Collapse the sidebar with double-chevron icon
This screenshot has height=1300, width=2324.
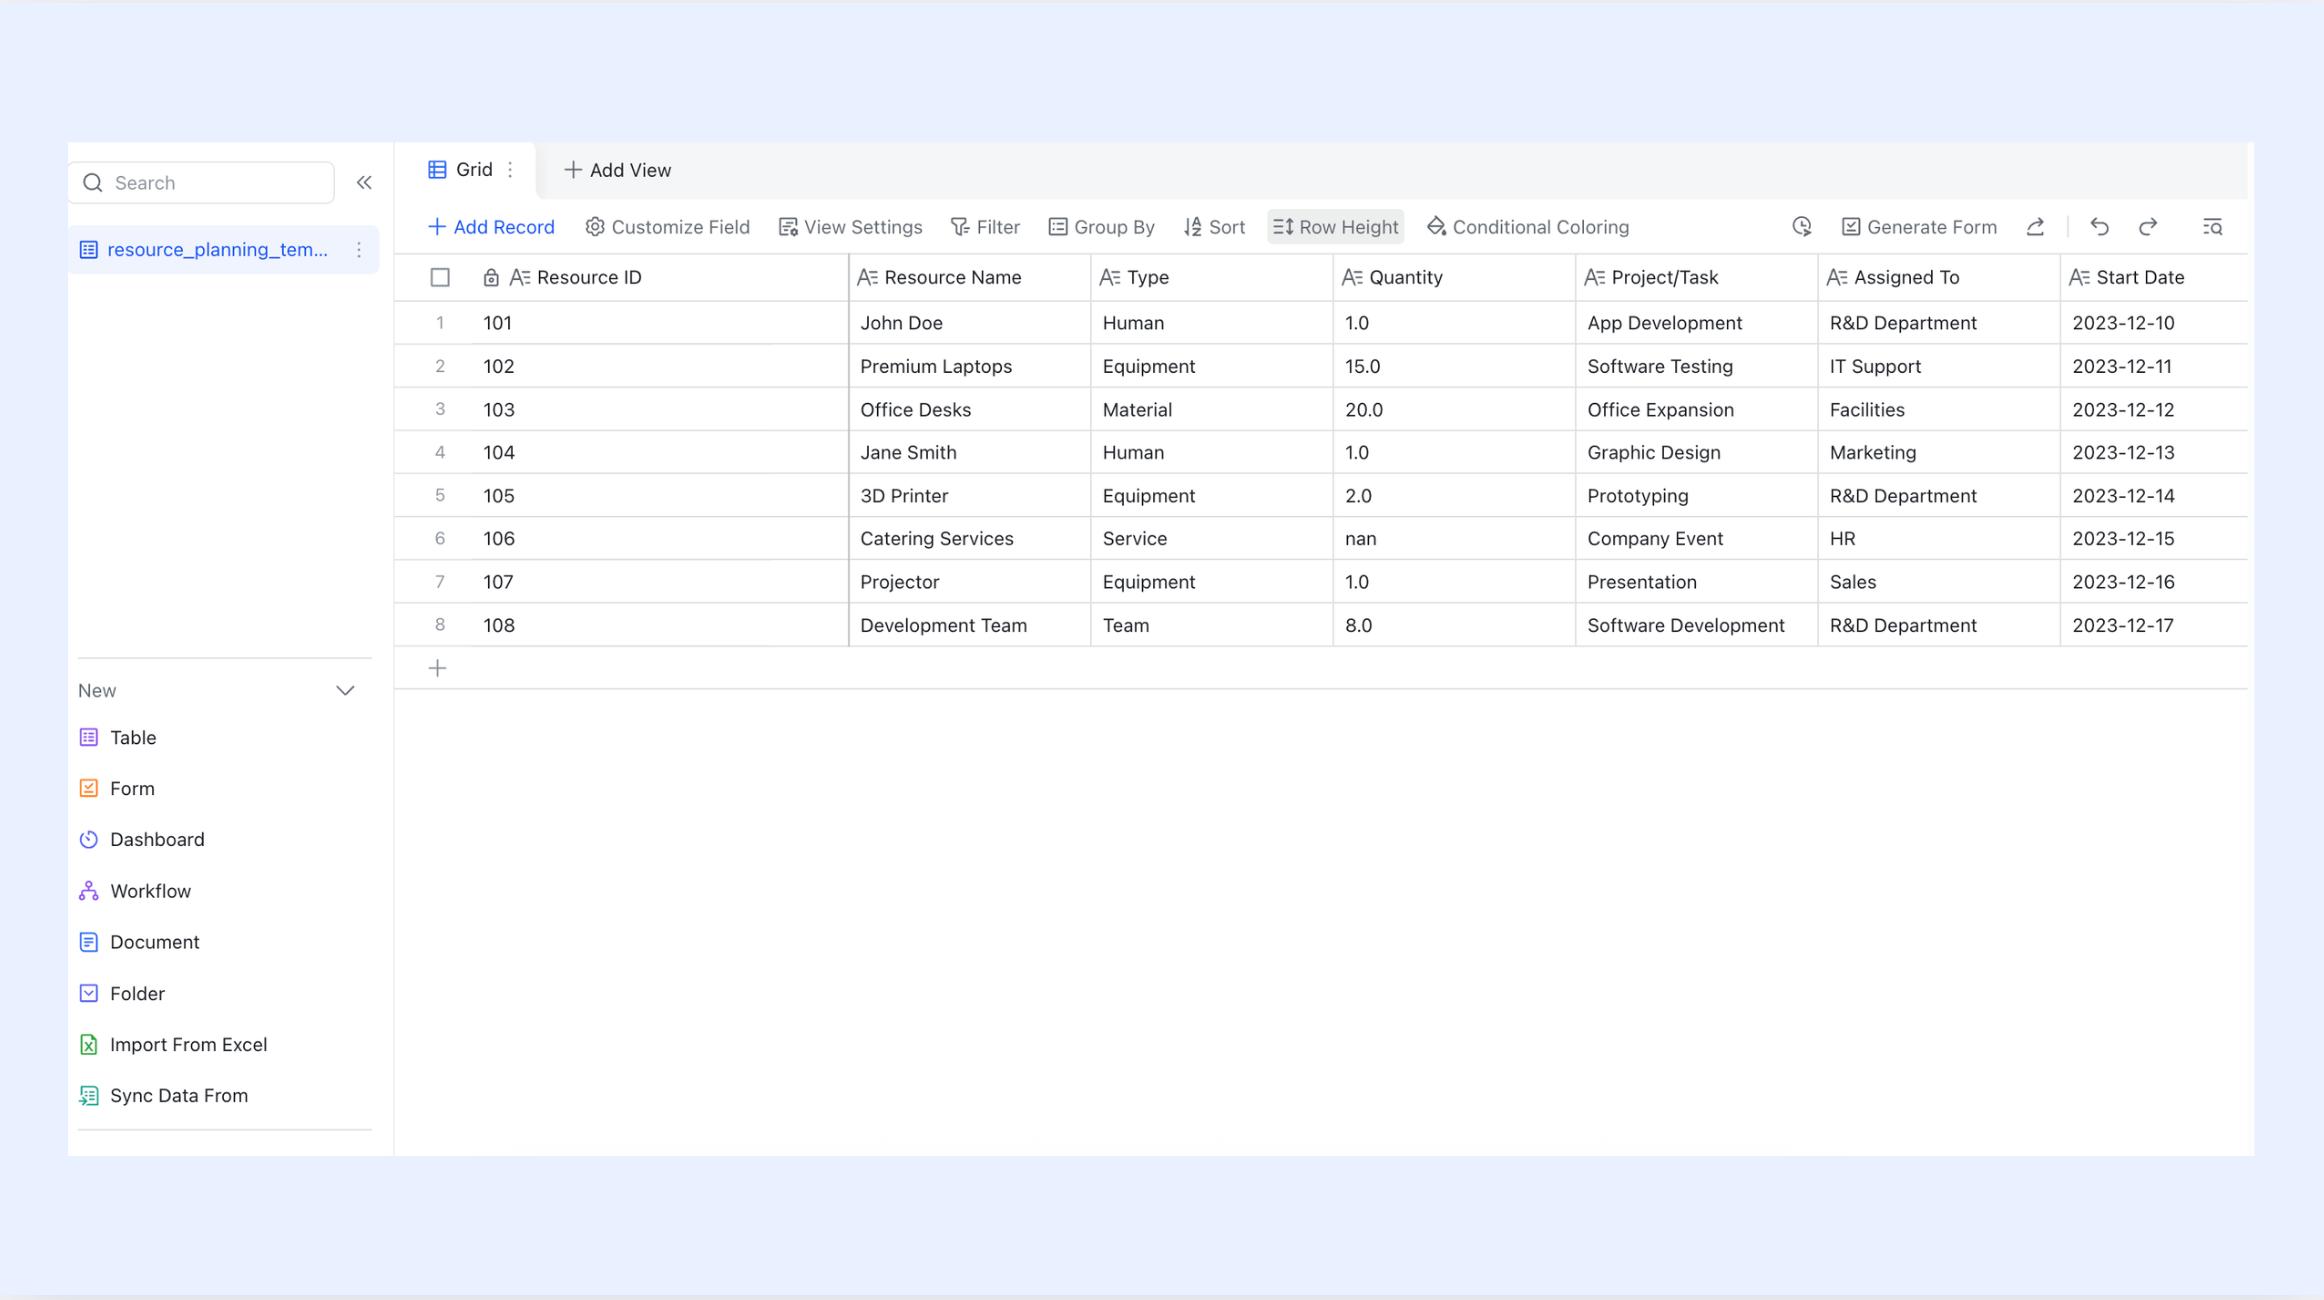[364, 183]
